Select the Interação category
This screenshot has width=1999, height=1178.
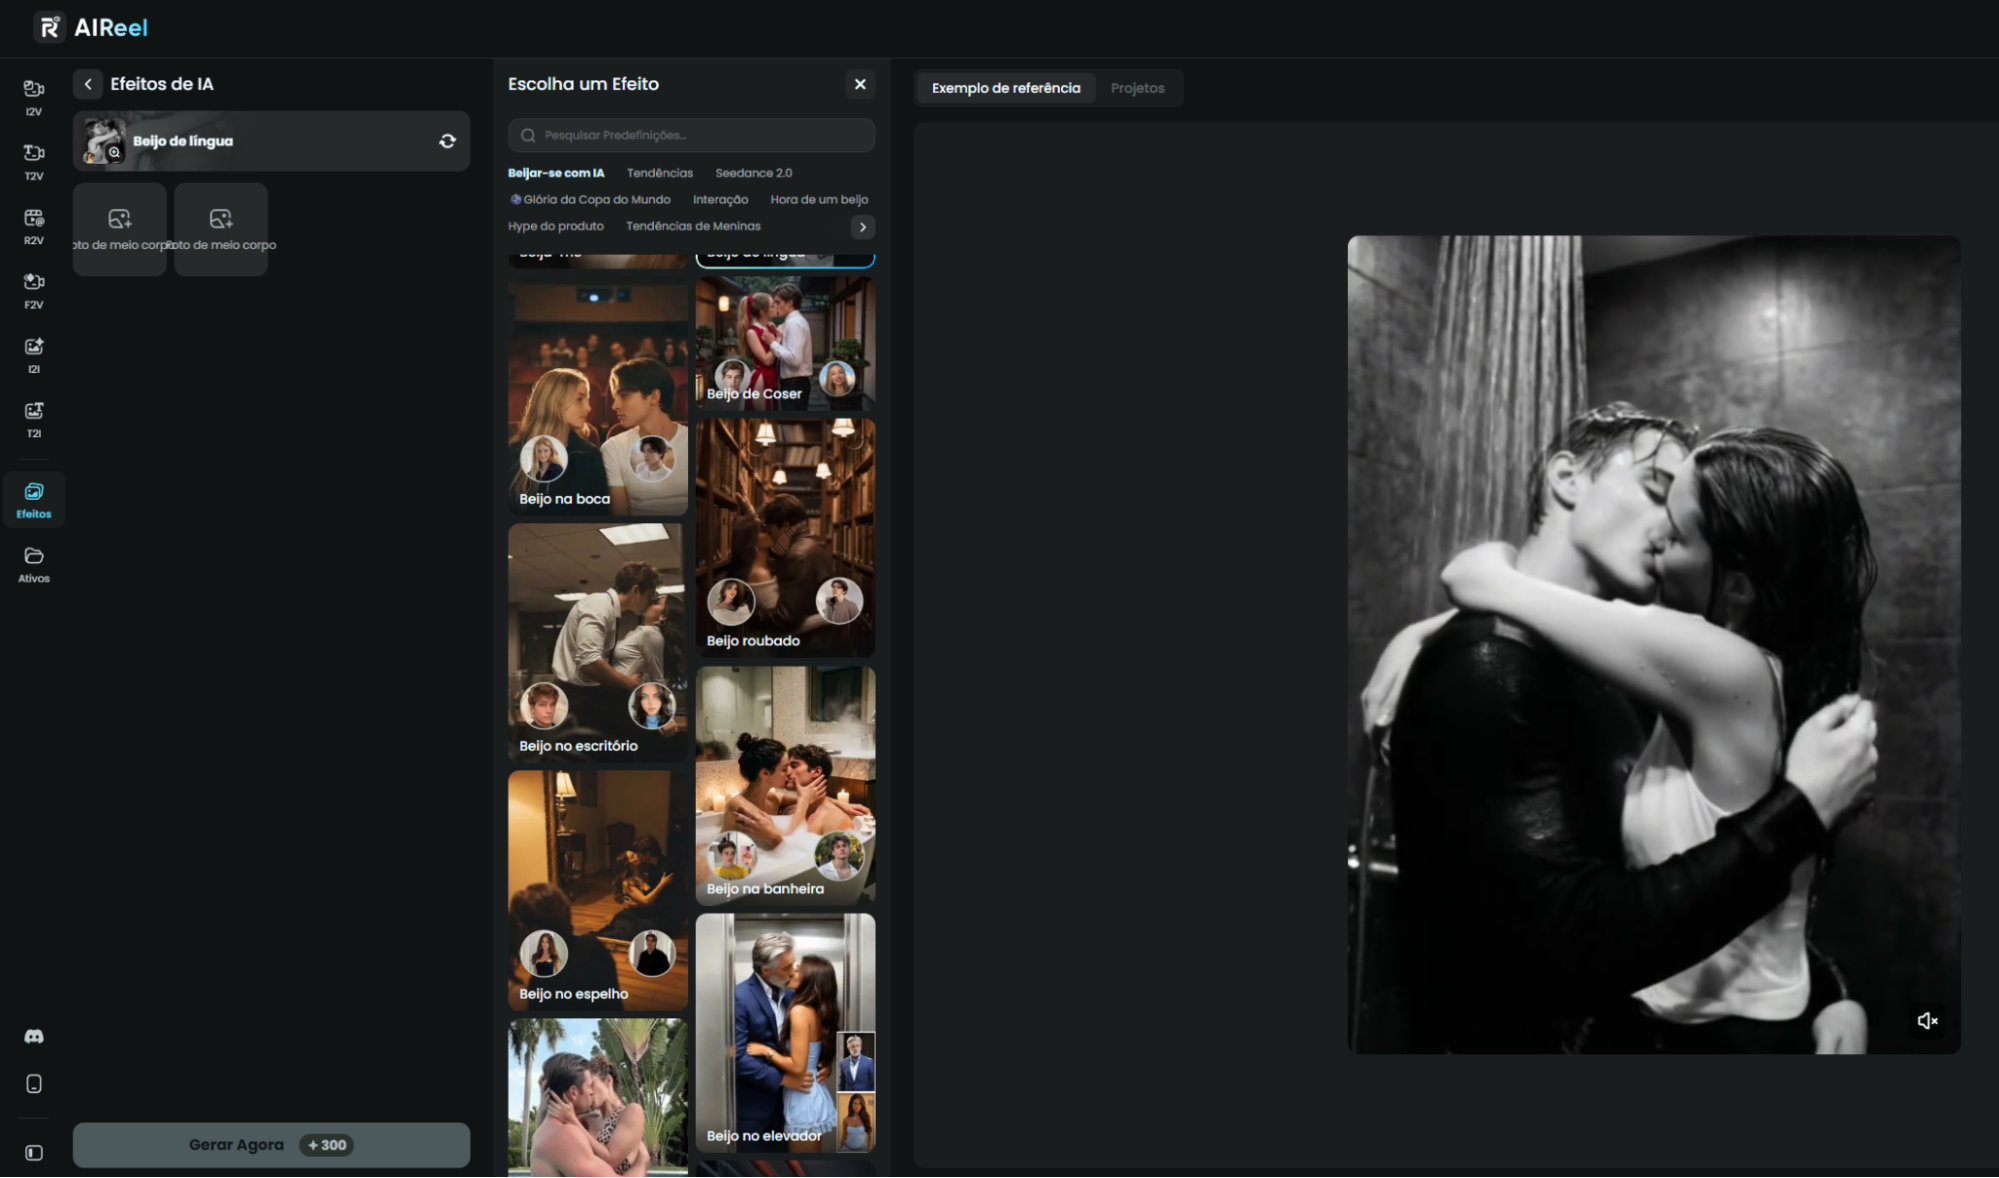tap(720, 200)
